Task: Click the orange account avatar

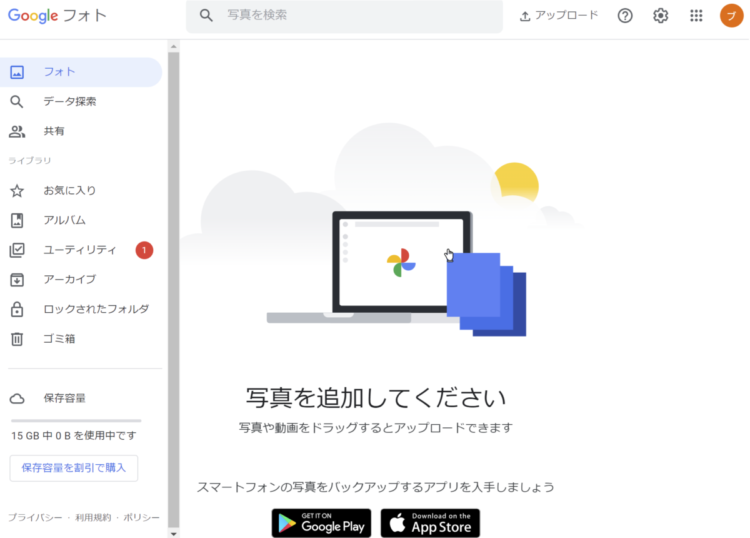Action: pos(731,16)
